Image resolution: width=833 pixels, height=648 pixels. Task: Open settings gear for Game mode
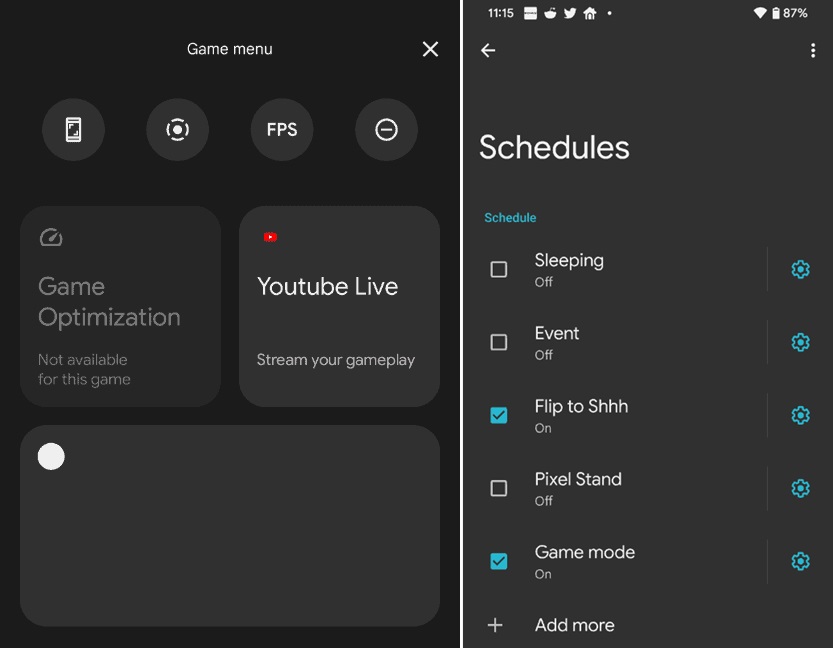800,561
